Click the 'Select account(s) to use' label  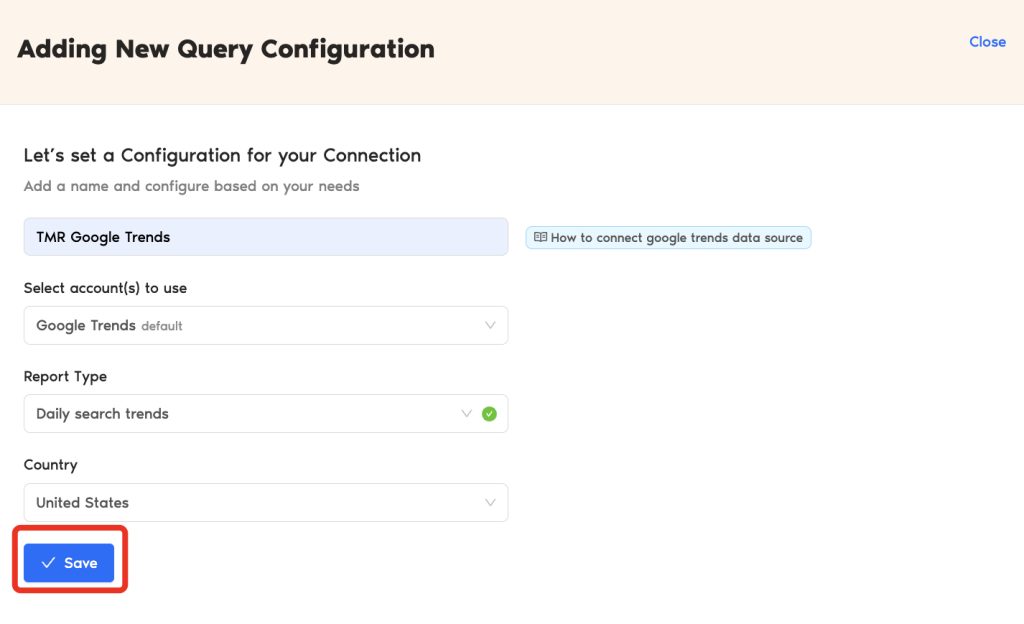click(105, 288)
